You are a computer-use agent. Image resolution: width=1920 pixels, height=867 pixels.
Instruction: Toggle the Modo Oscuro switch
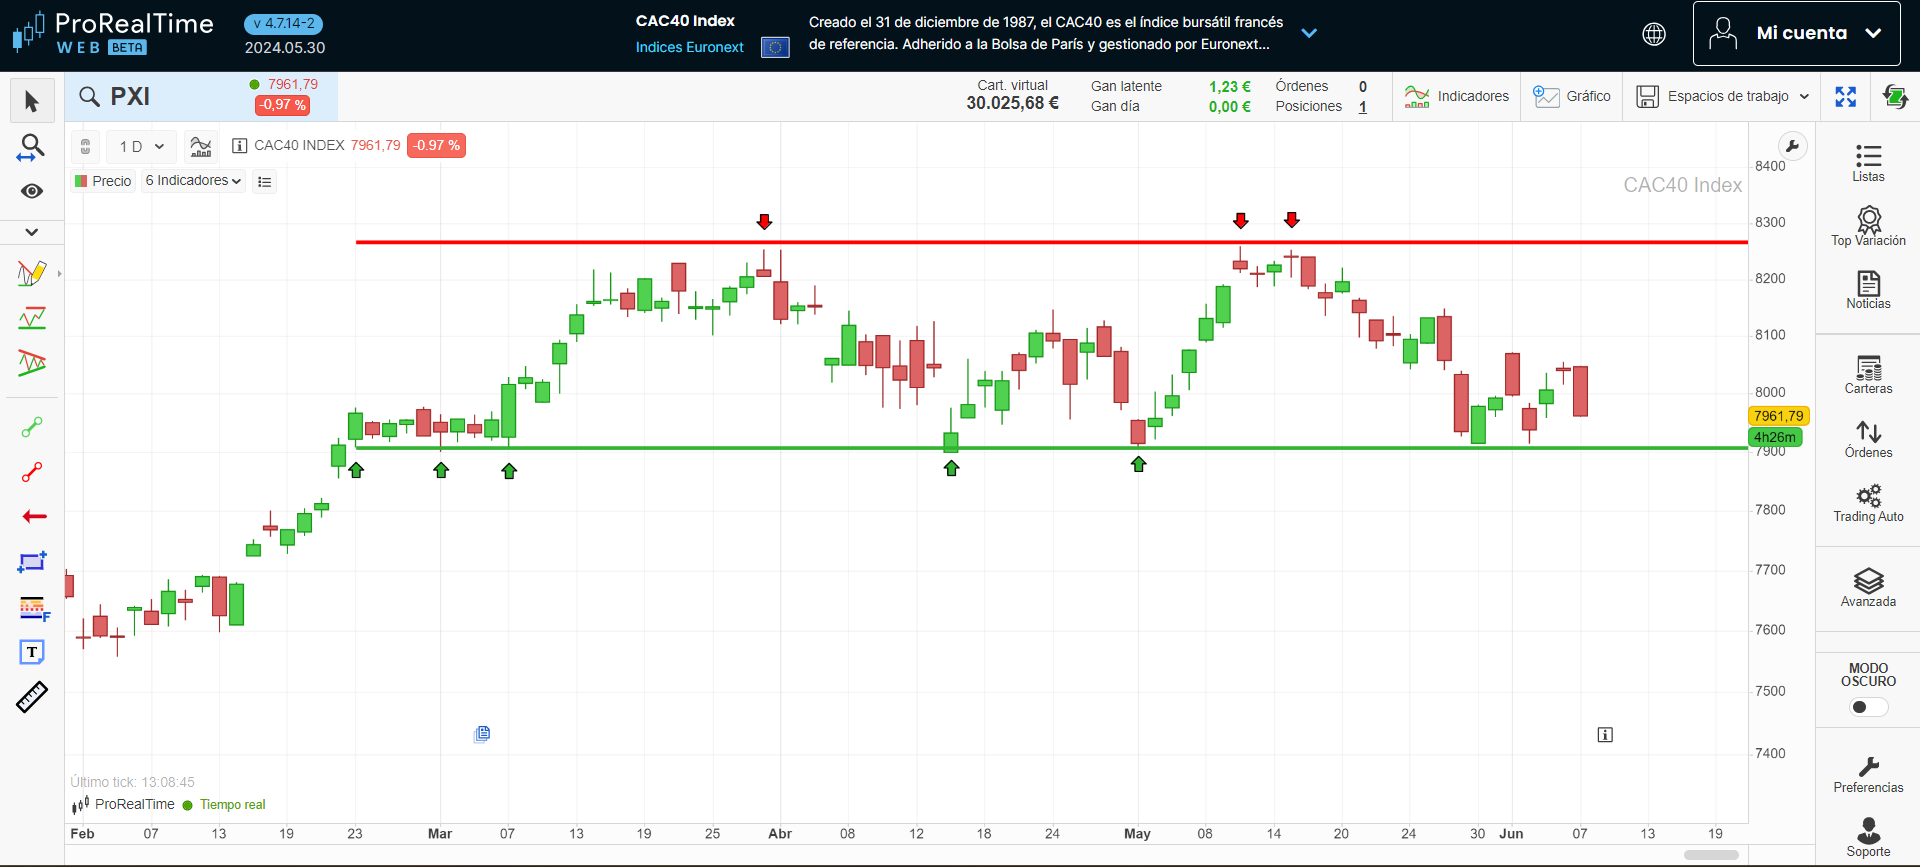(x=1868, y=707)
